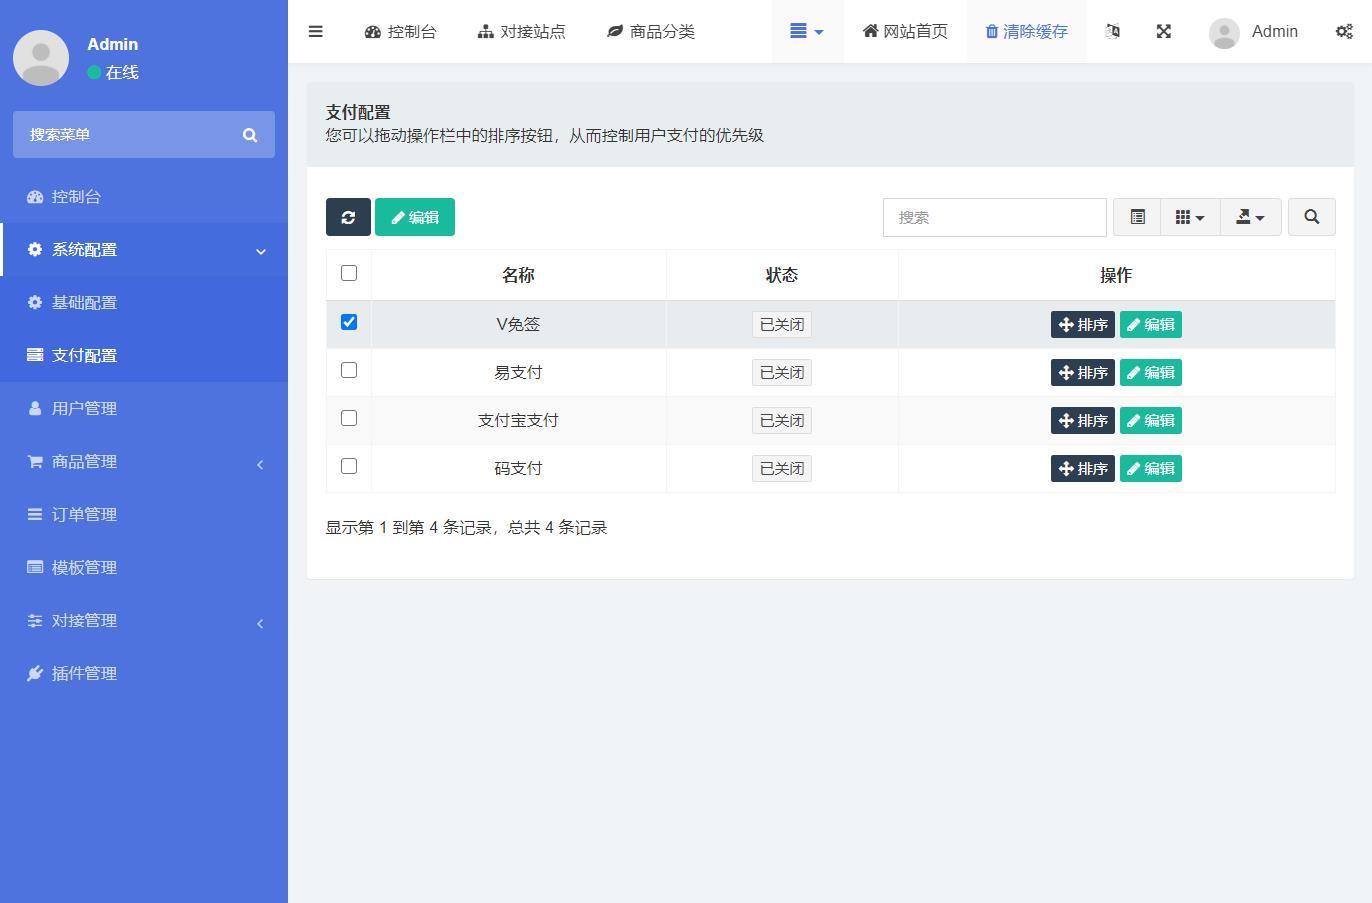Image resolution: width=1372 pixels, height=903 pixels.
Task: Open 模板管理 in the sidebar
Action: pyautogui.click(x=144, y=568)
